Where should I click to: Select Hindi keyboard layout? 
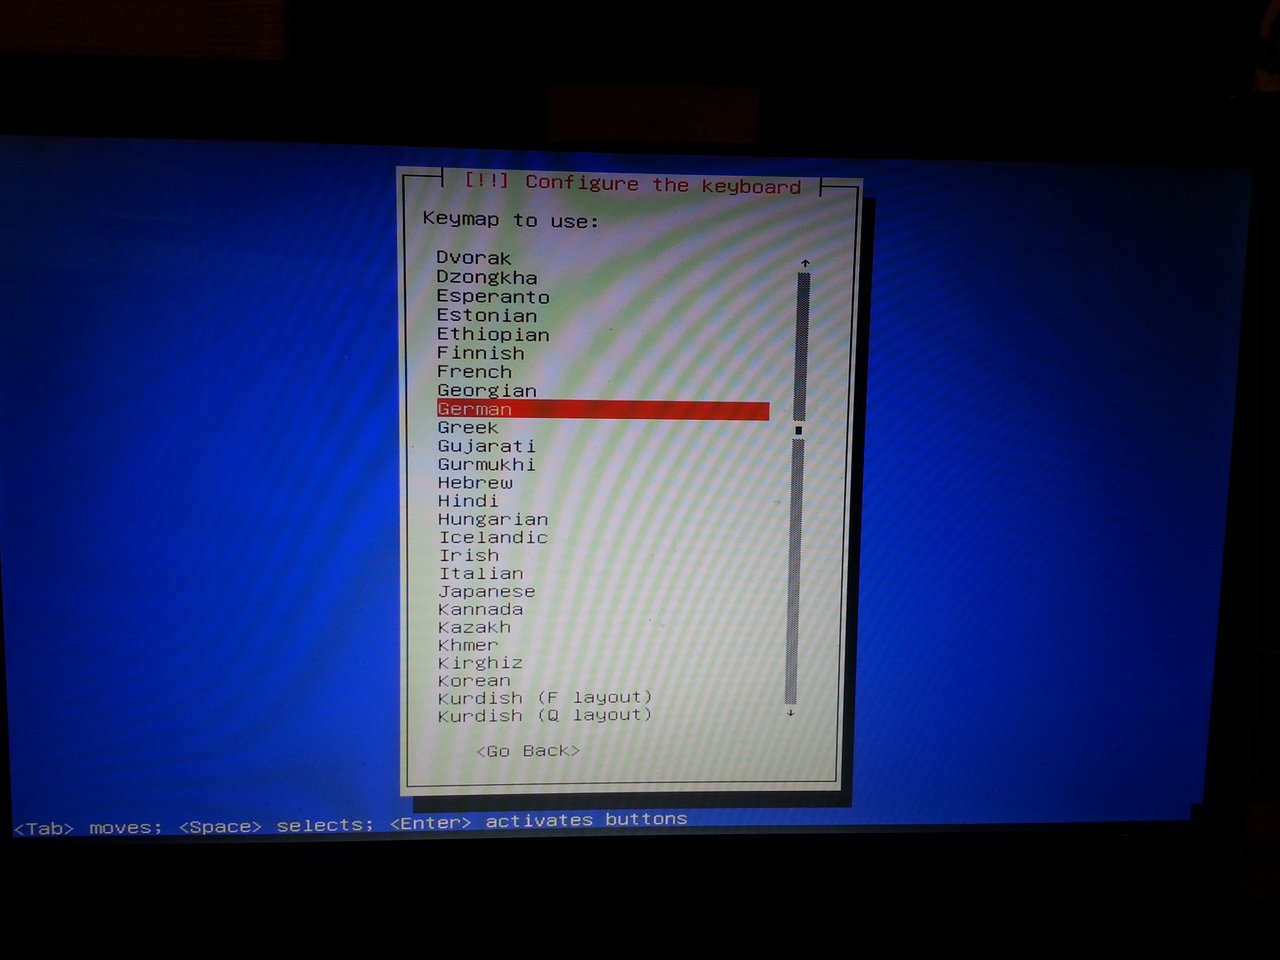468,501
